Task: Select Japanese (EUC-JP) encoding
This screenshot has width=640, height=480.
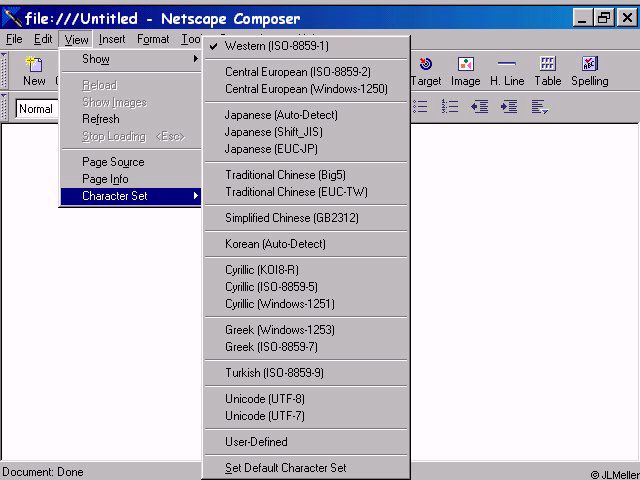Action: [306, 149]
